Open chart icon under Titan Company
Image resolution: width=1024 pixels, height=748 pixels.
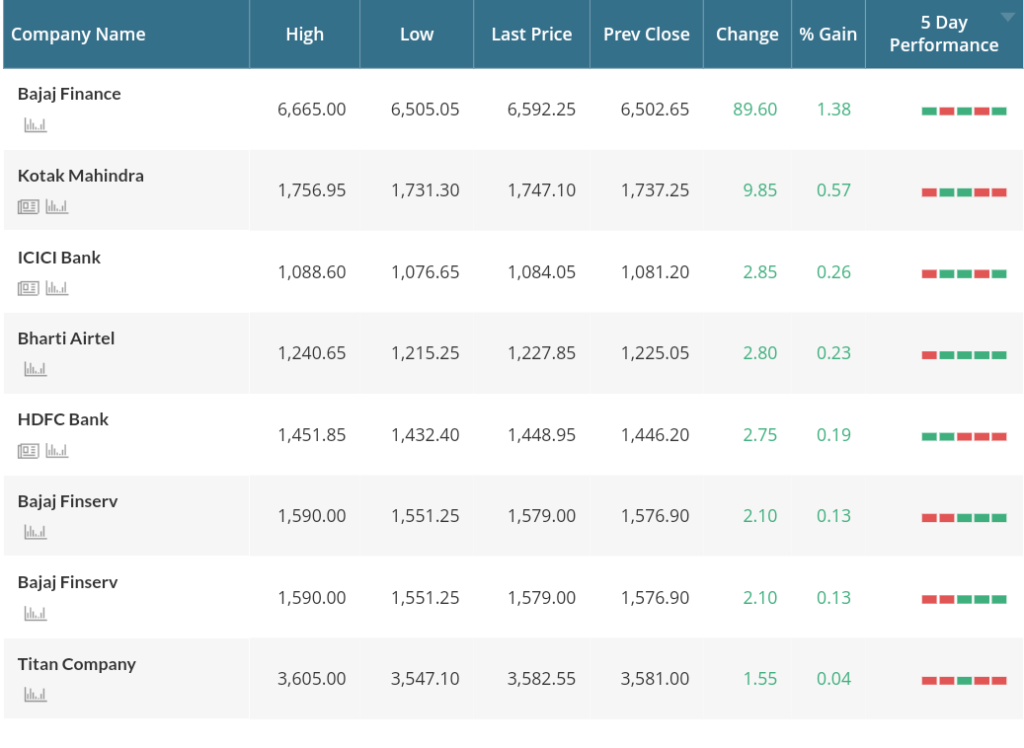click(x=35, y=694)
